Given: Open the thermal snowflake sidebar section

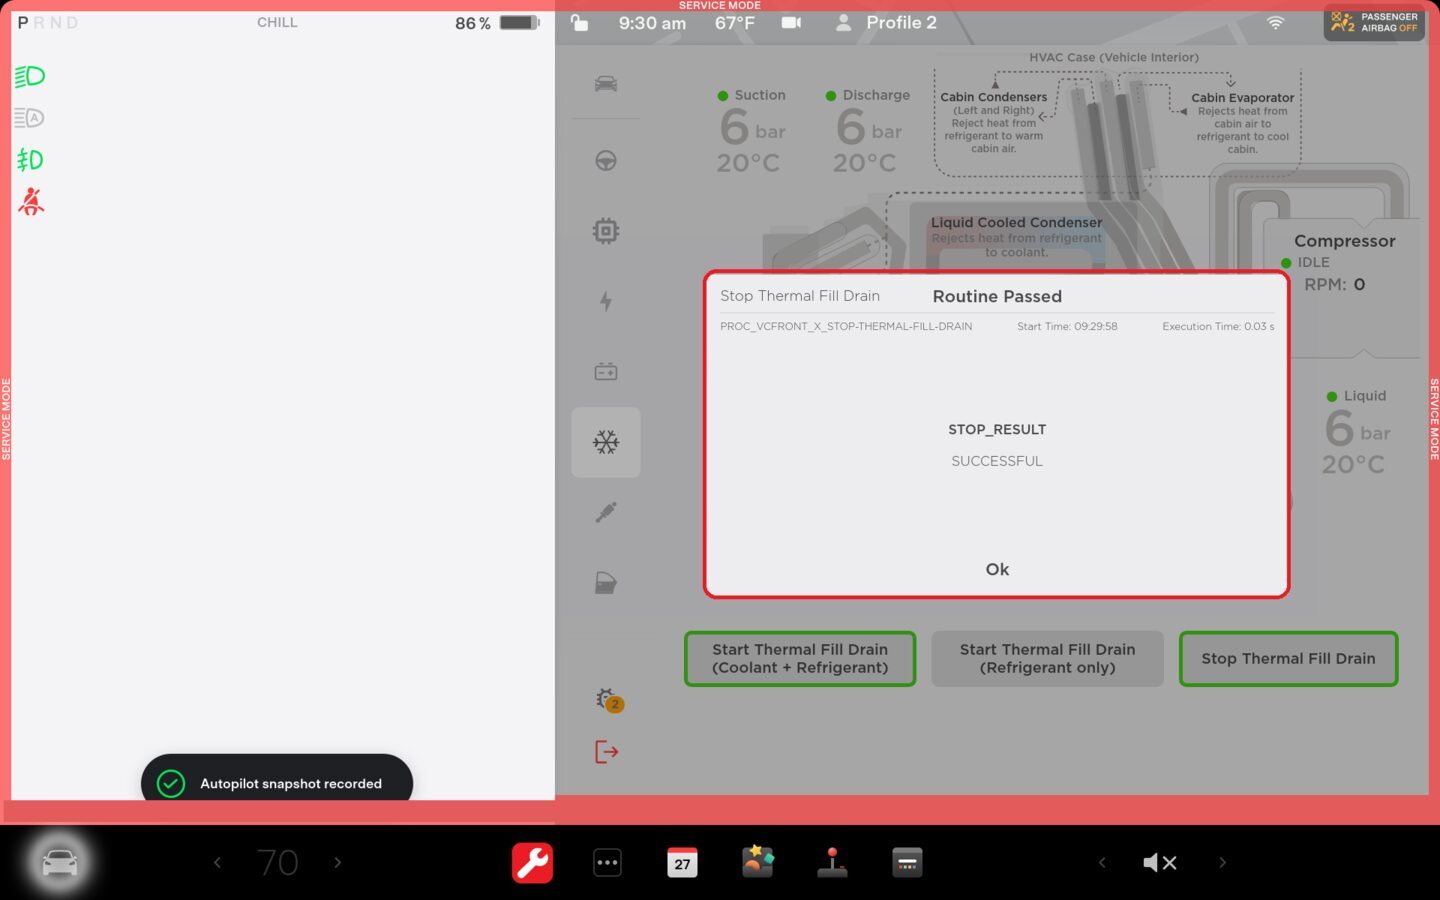Looking at the screenshot, I should 606,442.
